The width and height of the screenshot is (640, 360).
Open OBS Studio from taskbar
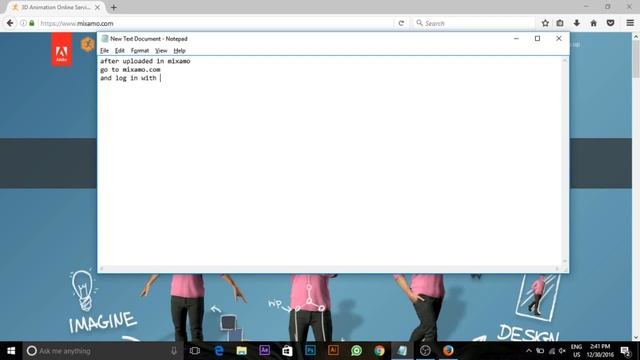tap(425, 351)
